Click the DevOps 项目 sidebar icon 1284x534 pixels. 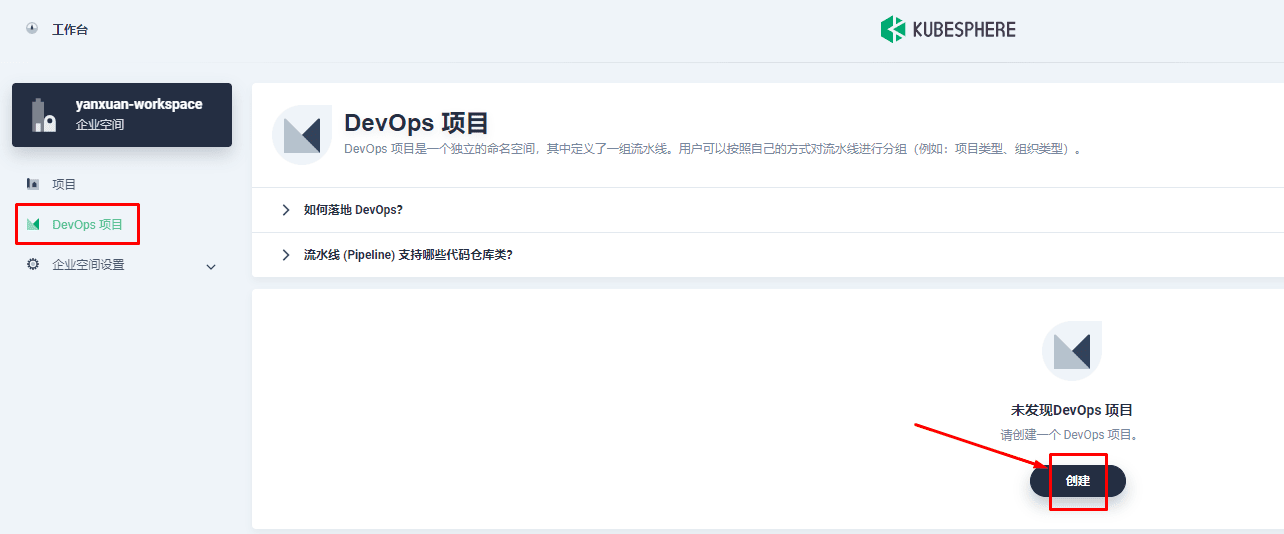(33, 225)
